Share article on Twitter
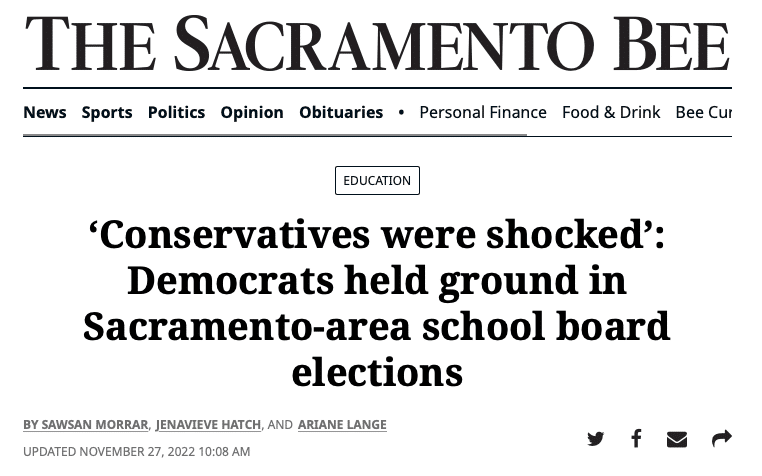The width and height of the screenshot is (762, 476). pos(596,439)
